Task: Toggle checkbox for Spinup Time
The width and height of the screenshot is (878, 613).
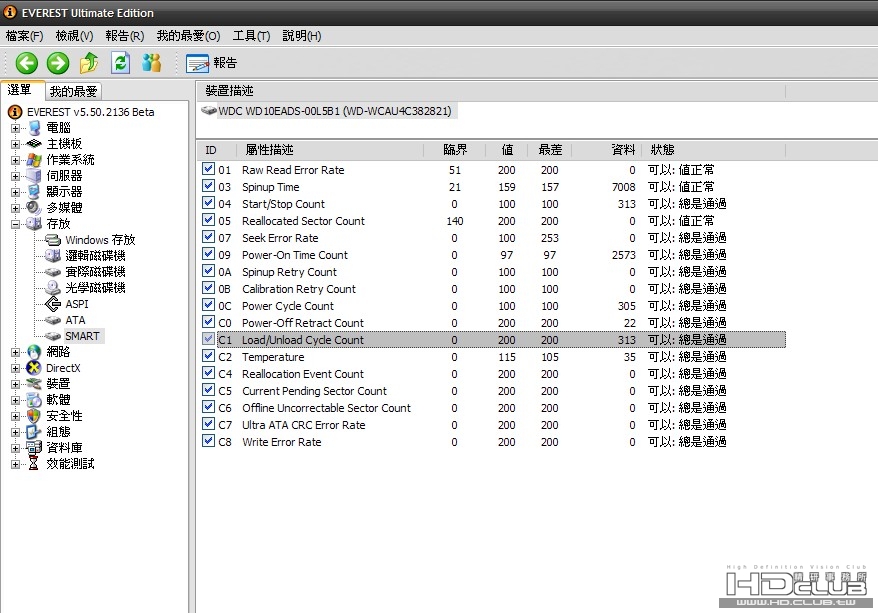Action: (209, 186)
